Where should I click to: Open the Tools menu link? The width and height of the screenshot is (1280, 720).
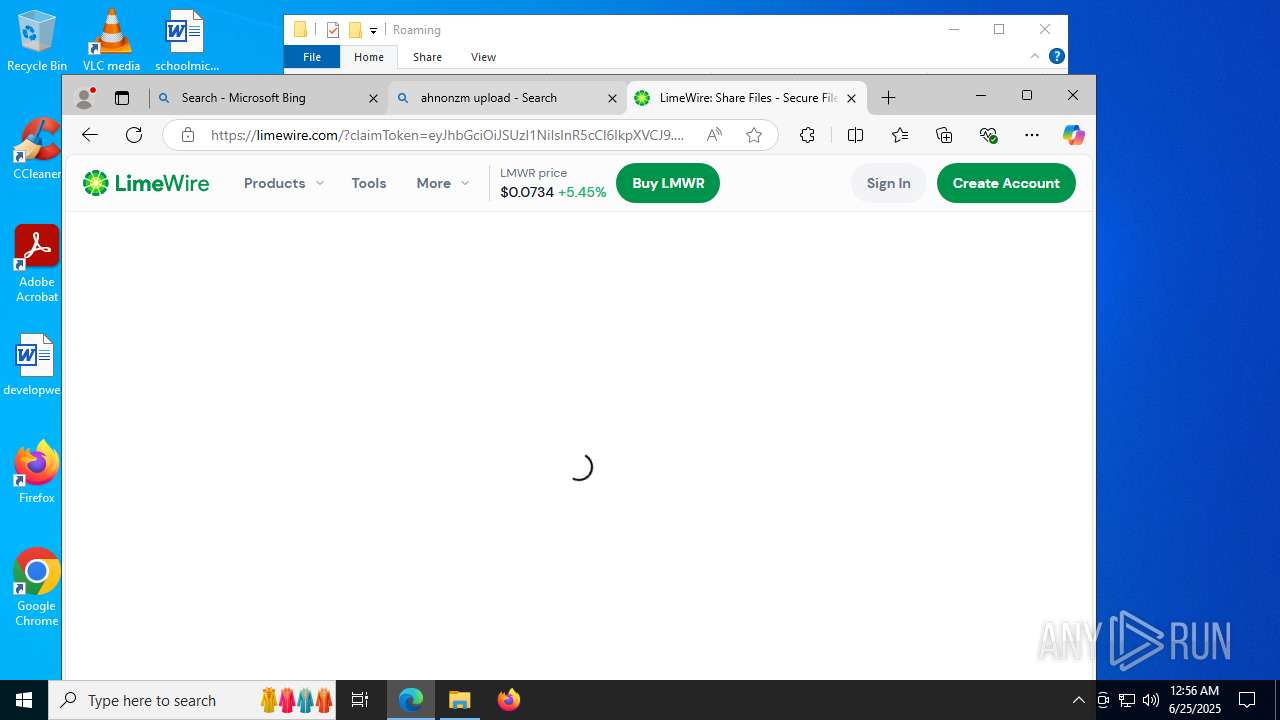[x=369, y=183]
